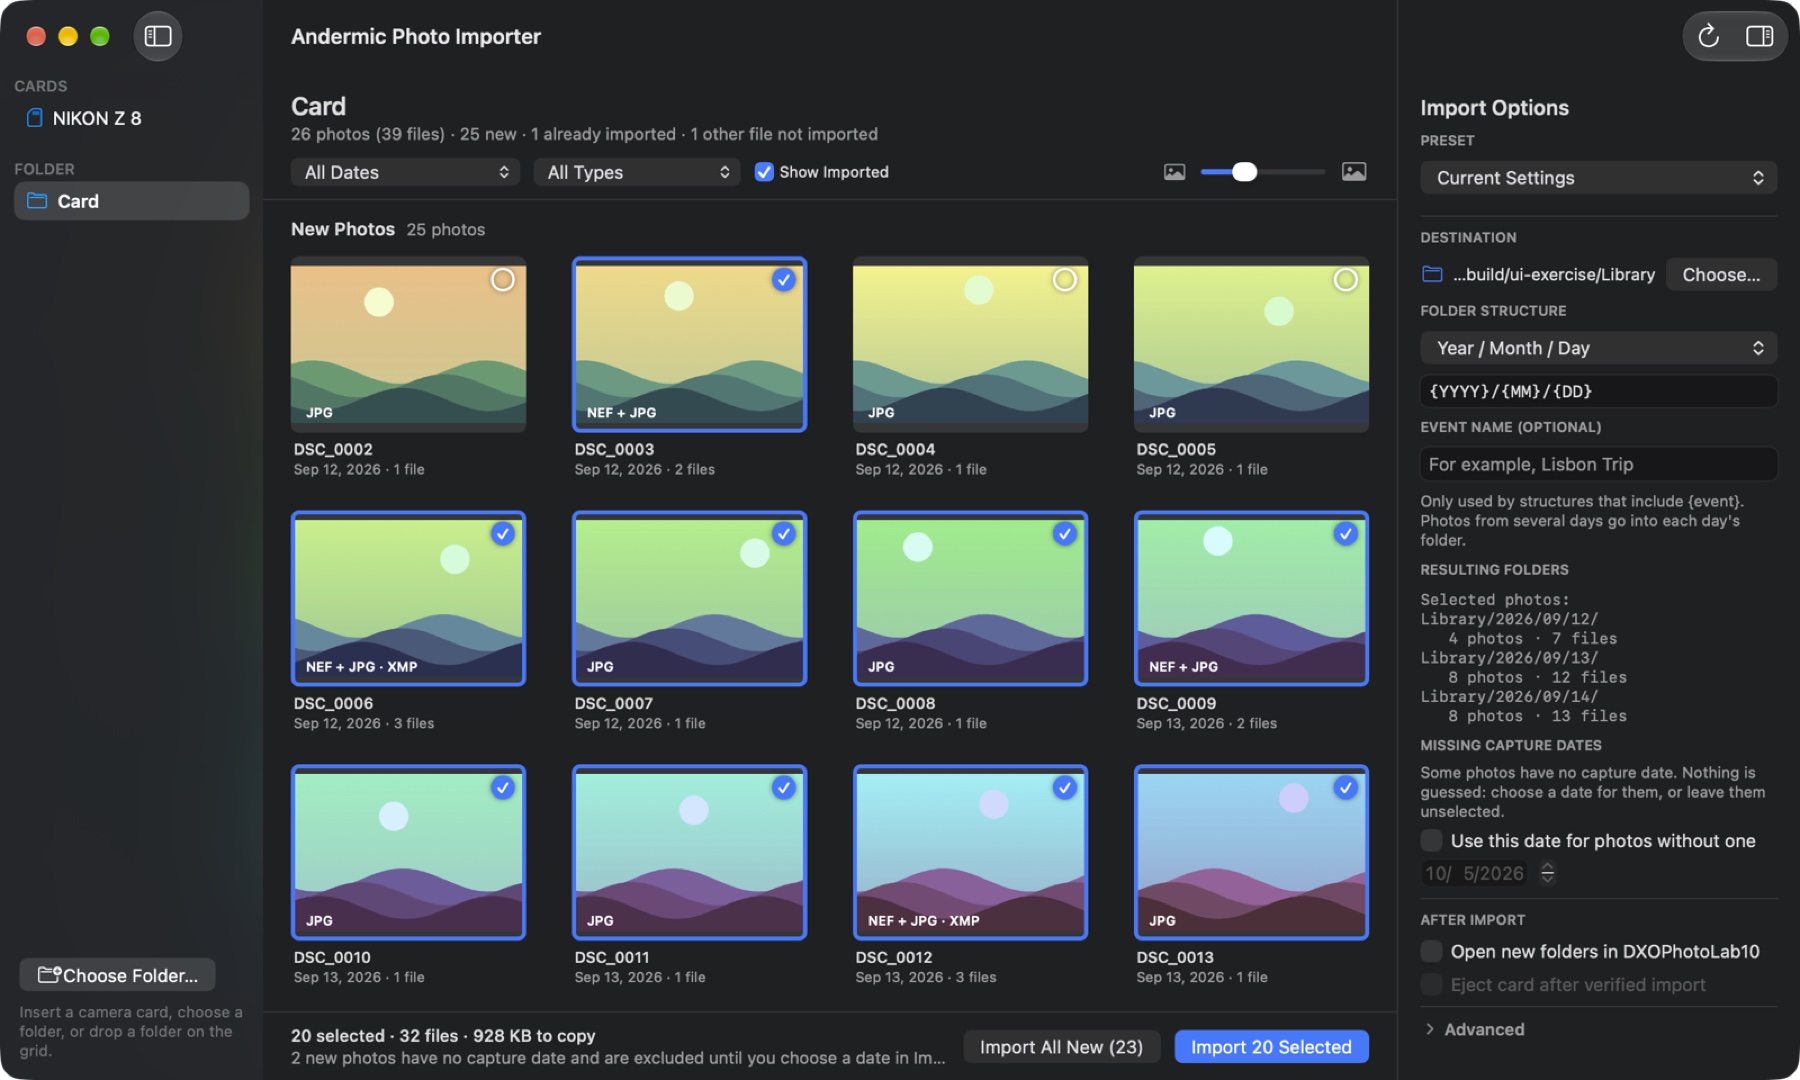
Task: Click the 'DSC_0005' file name label
Action: coord(1176,449)
